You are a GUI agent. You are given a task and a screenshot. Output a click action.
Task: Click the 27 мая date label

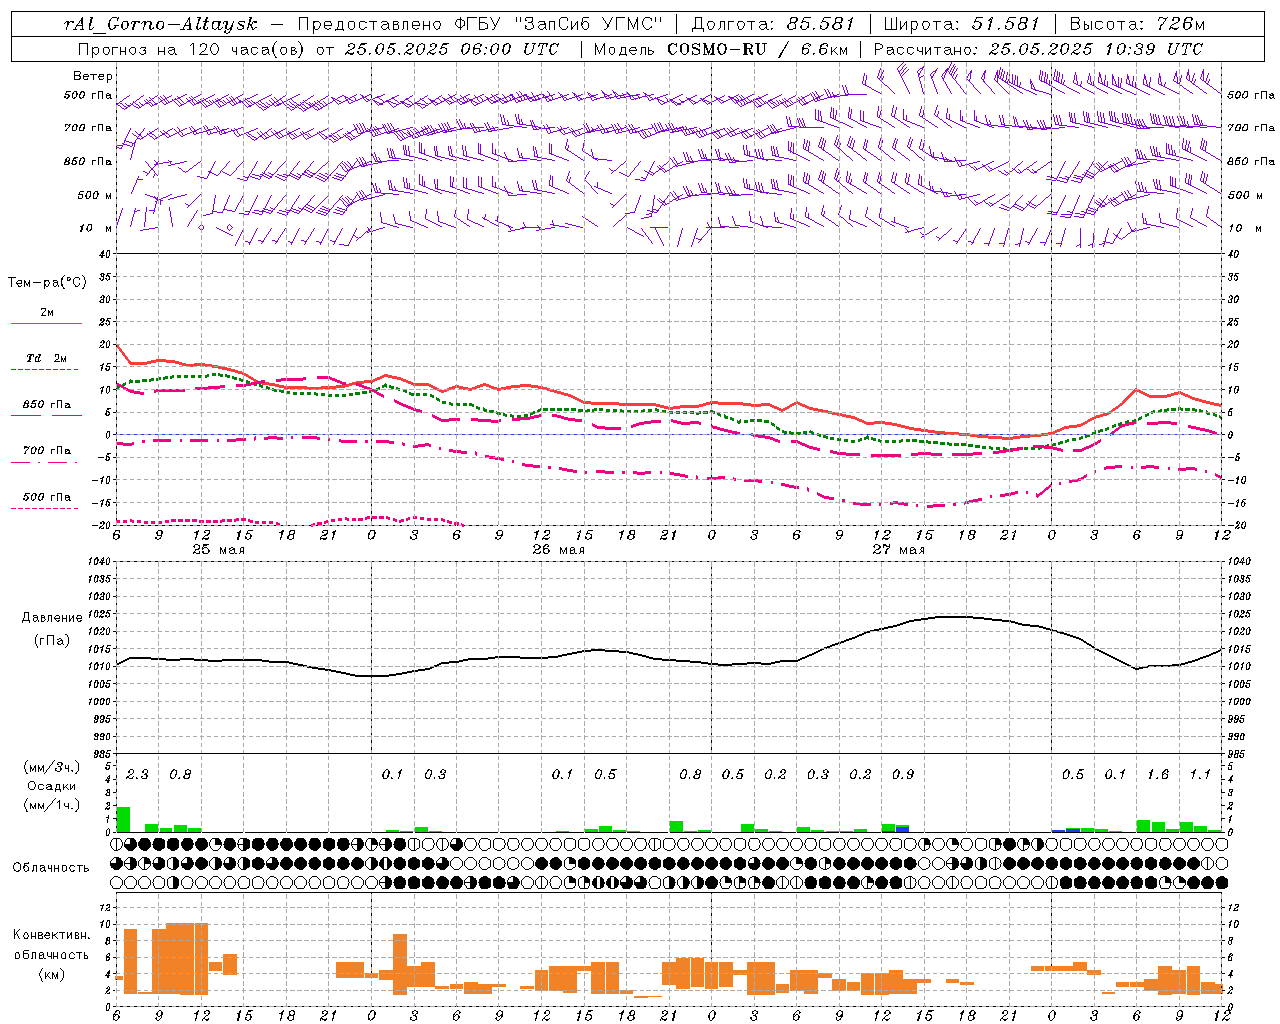tap(898, 550)
